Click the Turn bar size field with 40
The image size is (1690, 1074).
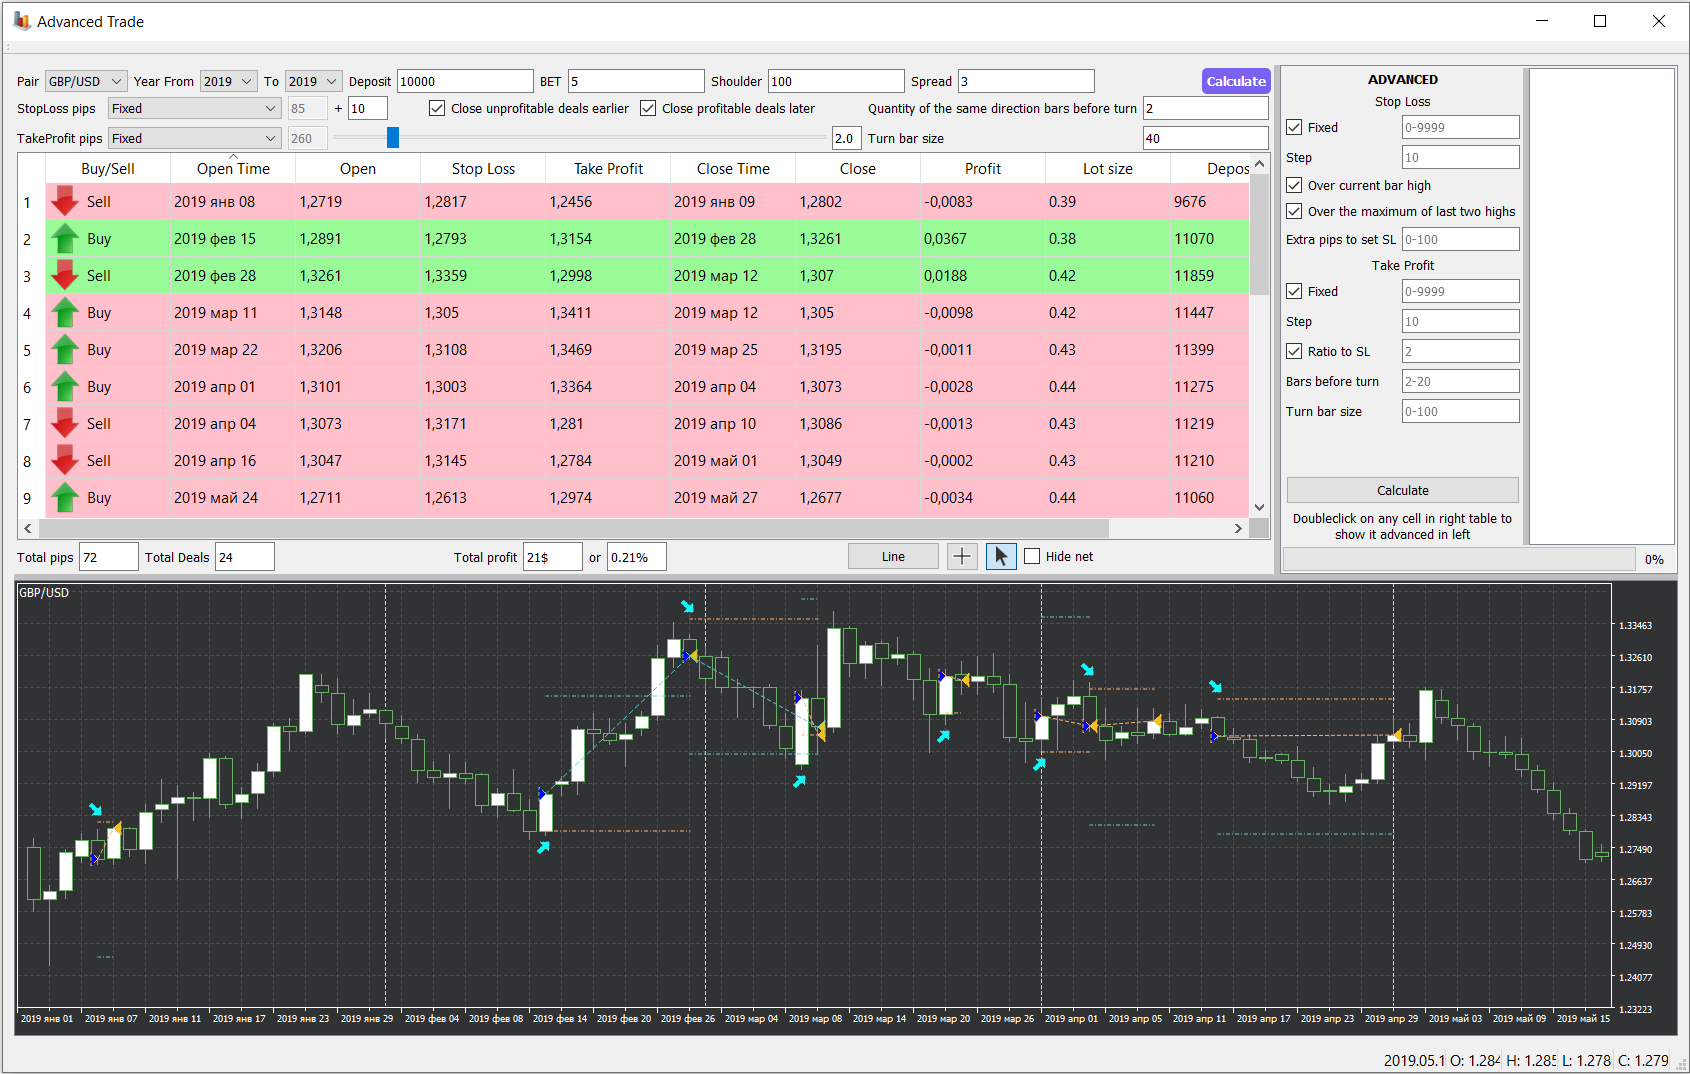[x=1205, y=138]
